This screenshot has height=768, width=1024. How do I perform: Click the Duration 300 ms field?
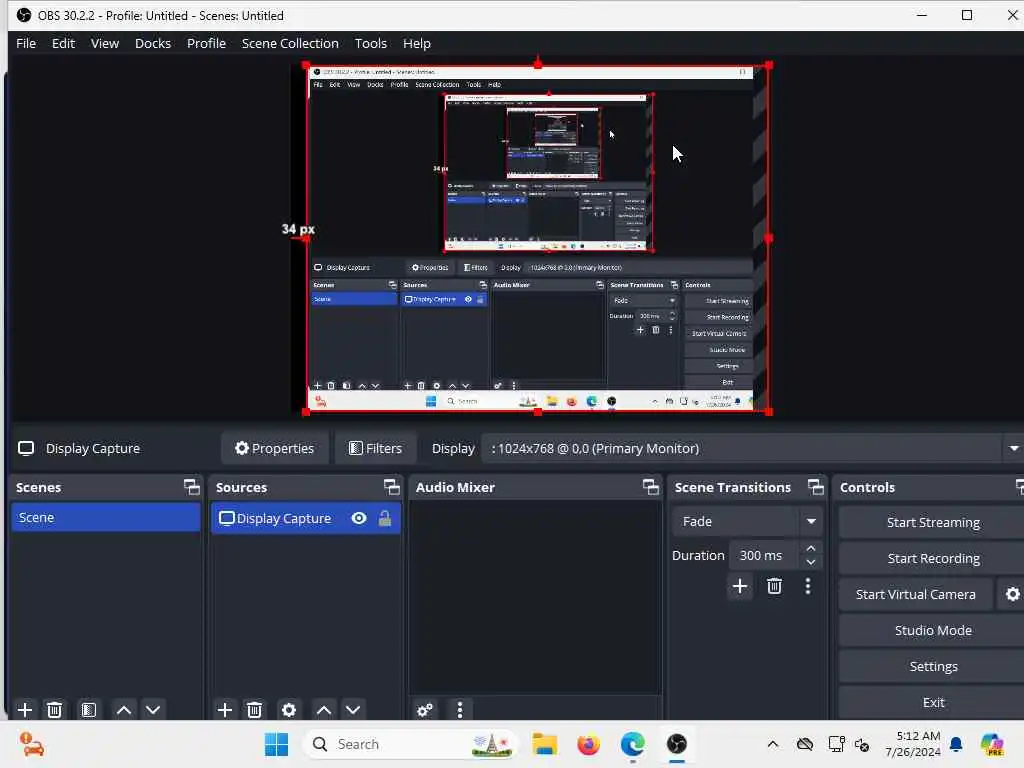764,556
